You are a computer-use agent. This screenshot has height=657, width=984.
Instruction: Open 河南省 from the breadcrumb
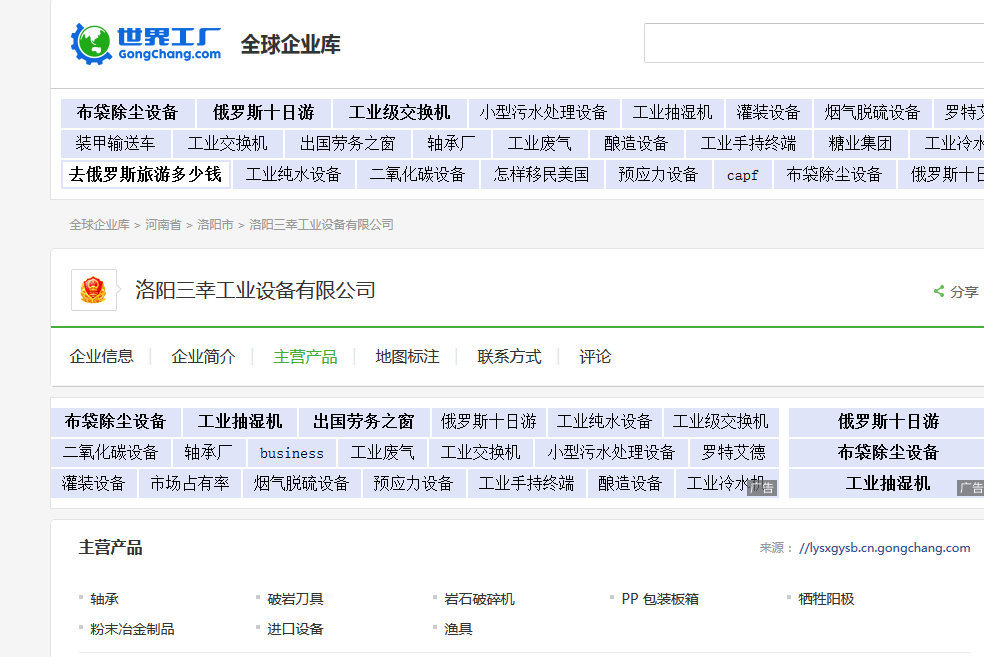coord(163,225)
